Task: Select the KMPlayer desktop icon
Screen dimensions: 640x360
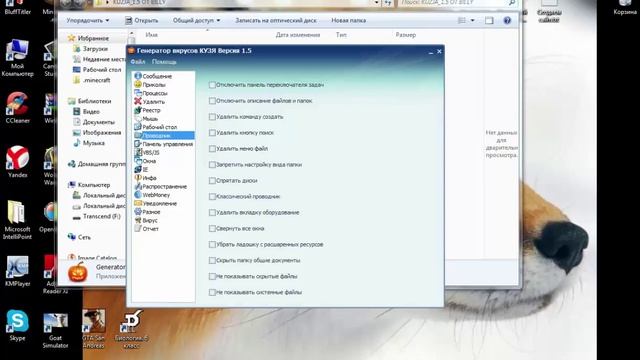Action: tap(18, 271)
